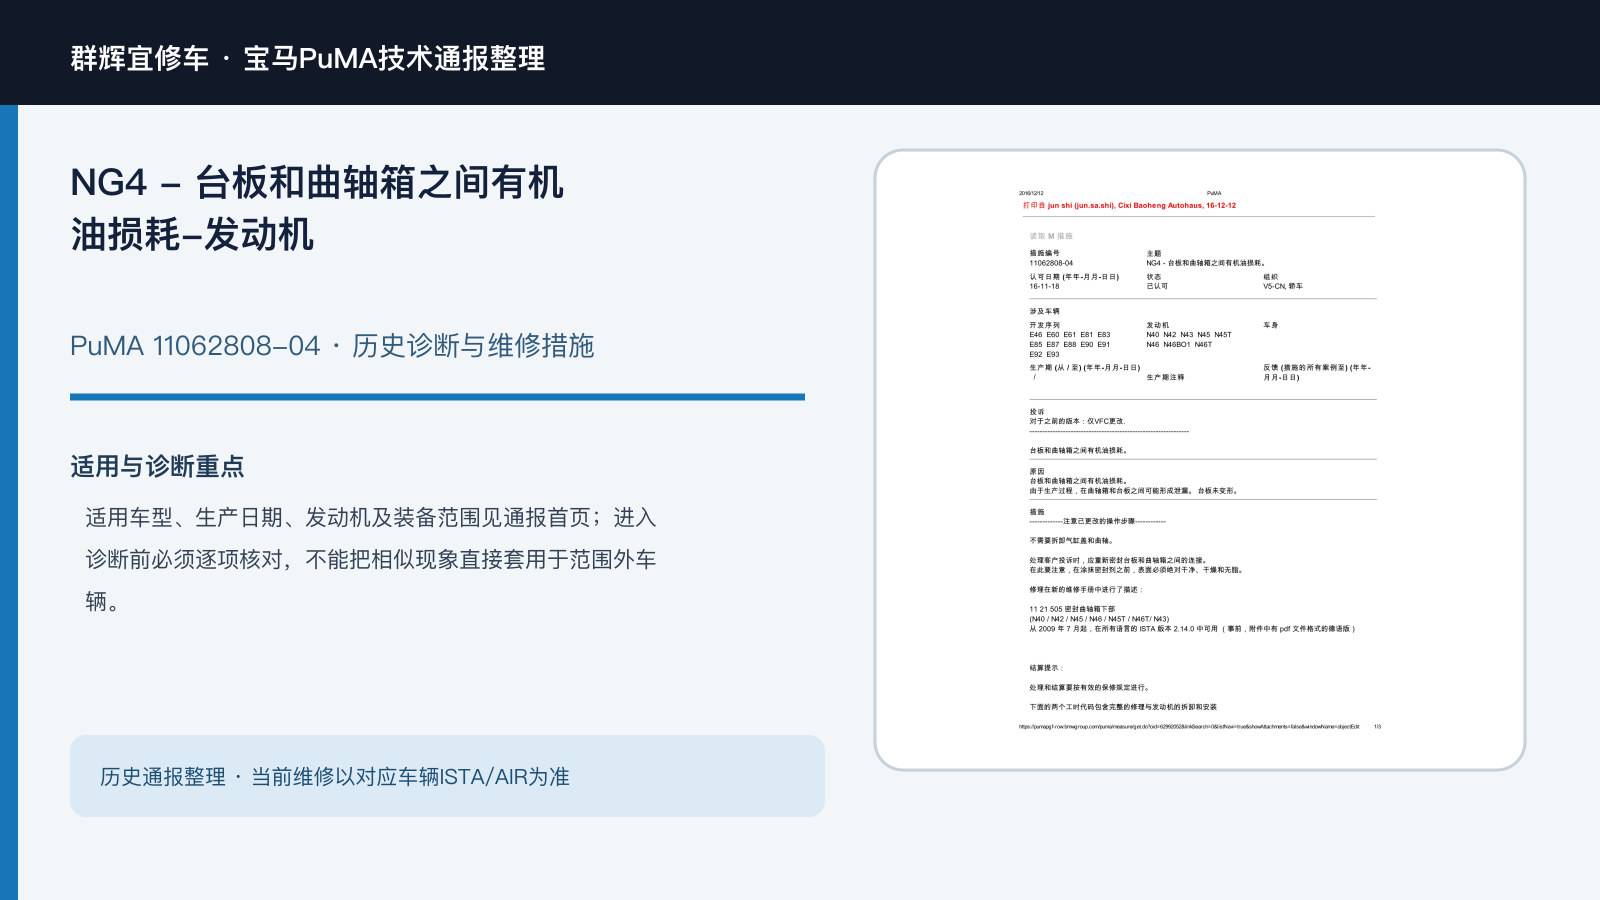Viewport: 1600px width, 900px height.
Task: Click the 原因 (cause) section in document
Action: (x=1134, y=481)
